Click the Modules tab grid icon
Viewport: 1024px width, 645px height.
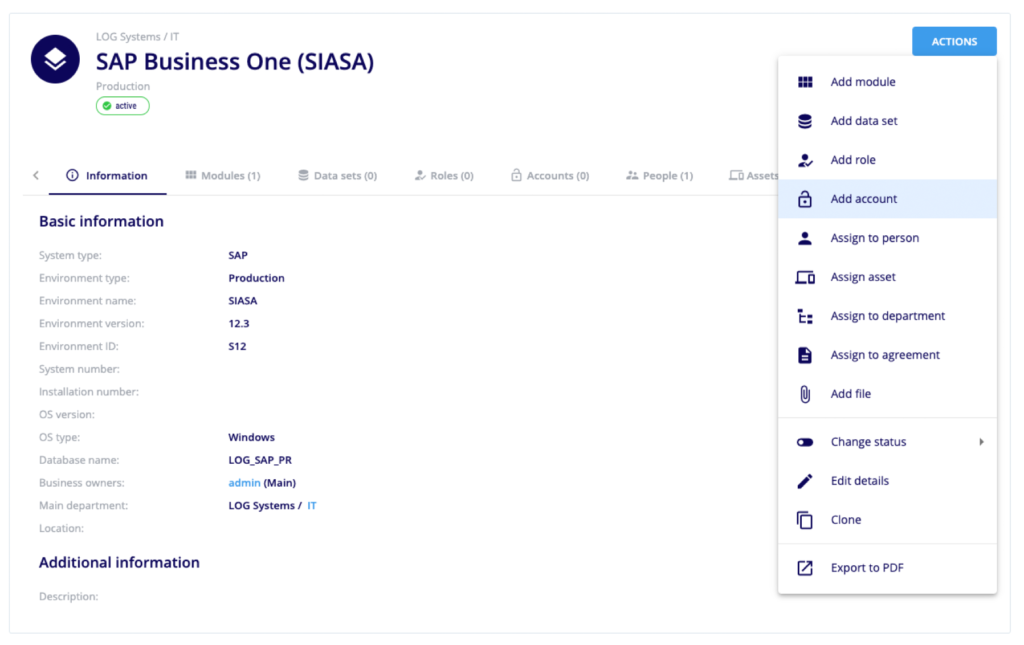191,175
